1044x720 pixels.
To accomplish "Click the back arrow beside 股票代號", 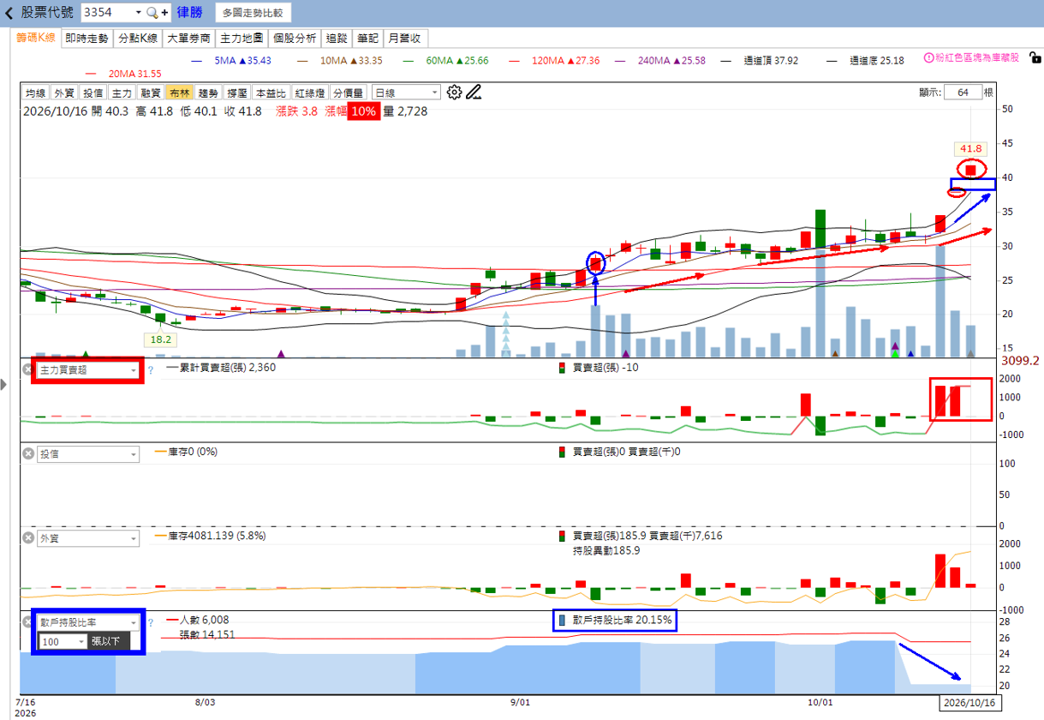I will 9,13.
